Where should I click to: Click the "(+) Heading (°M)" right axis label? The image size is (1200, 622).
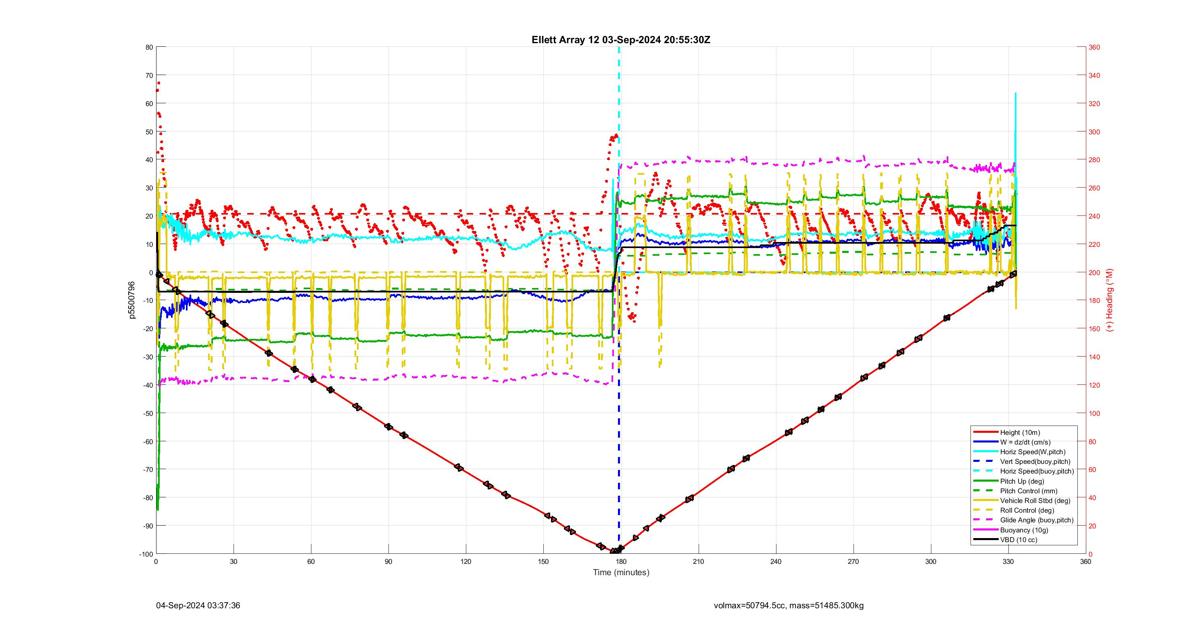[1110, 300]
